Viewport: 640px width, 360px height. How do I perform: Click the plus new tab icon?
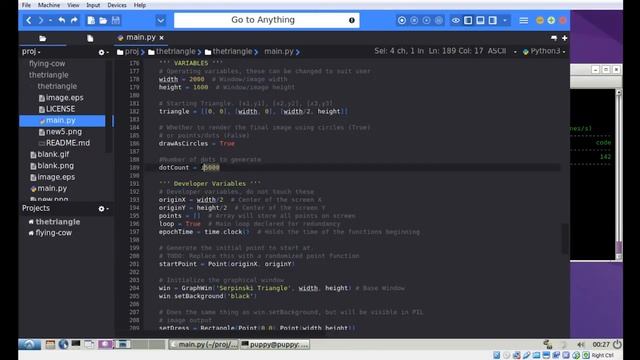click(564, 38)
